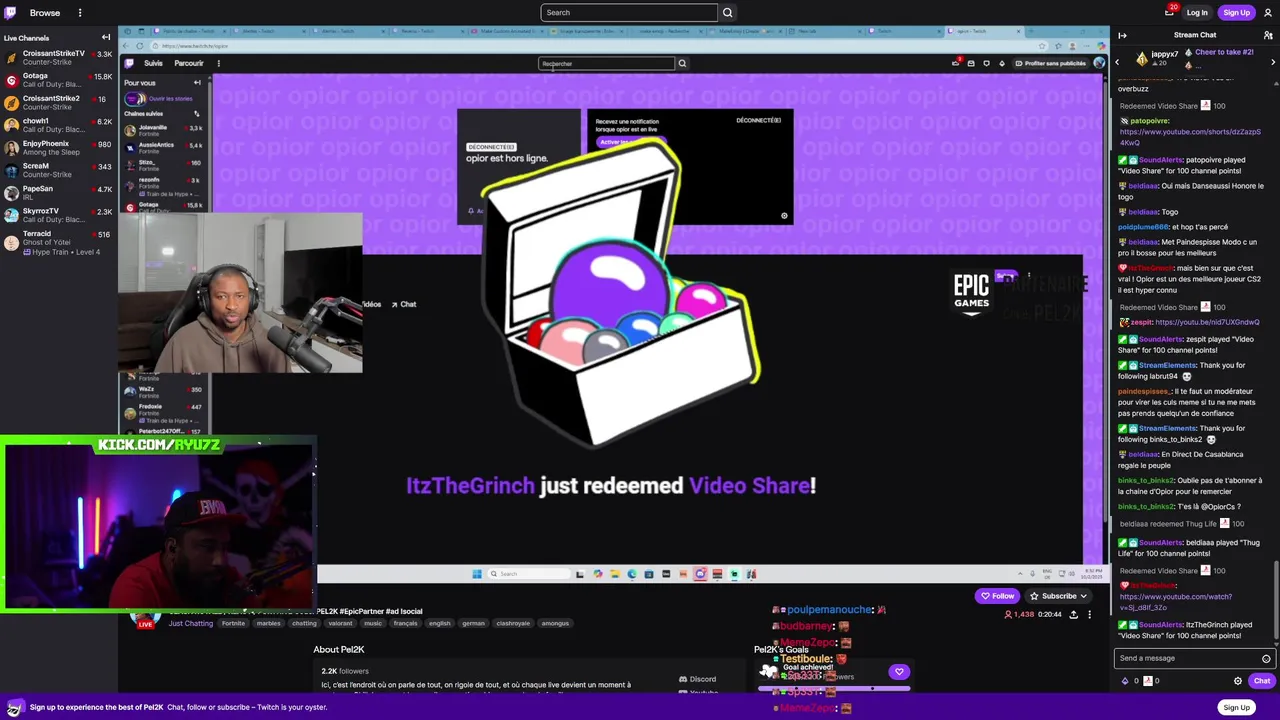Open chat settings gear

(1237, 681)
